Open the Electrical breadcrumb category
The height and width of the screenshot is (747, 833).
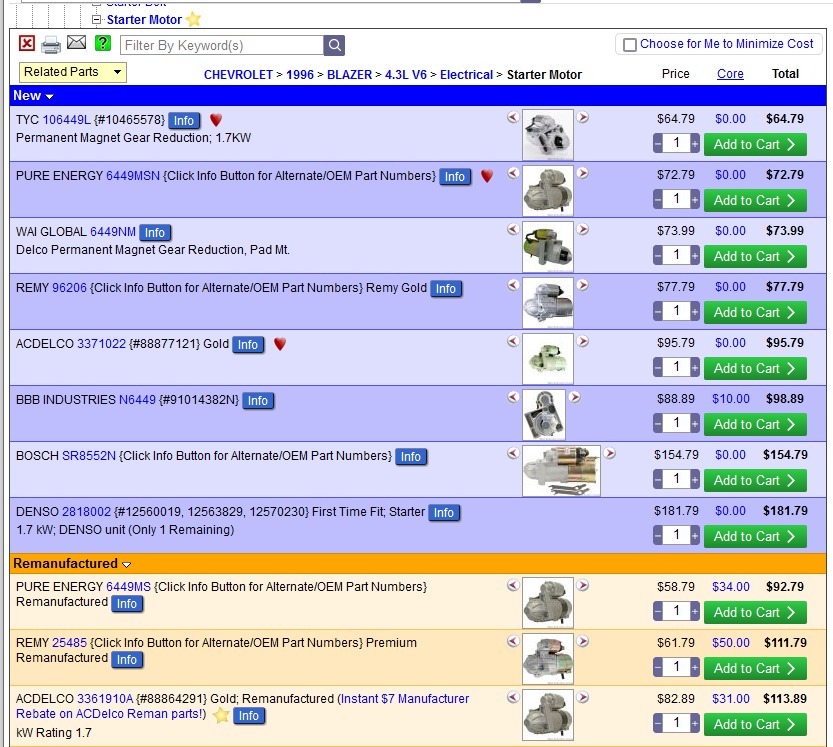point(466,74)
